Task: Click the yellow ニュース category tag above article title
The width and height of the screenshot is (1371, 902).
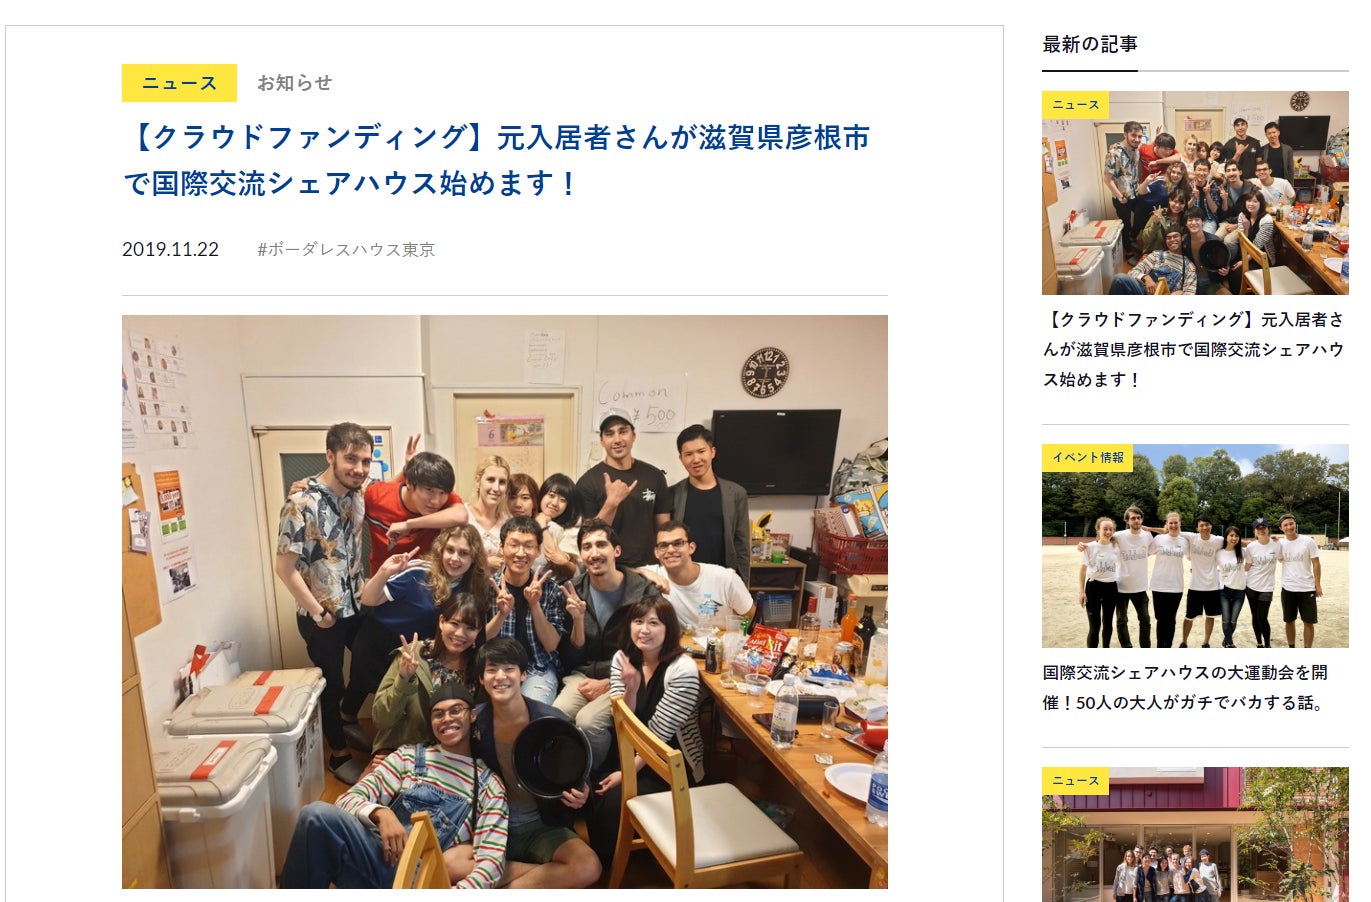Action: click(x=179, y=83)
